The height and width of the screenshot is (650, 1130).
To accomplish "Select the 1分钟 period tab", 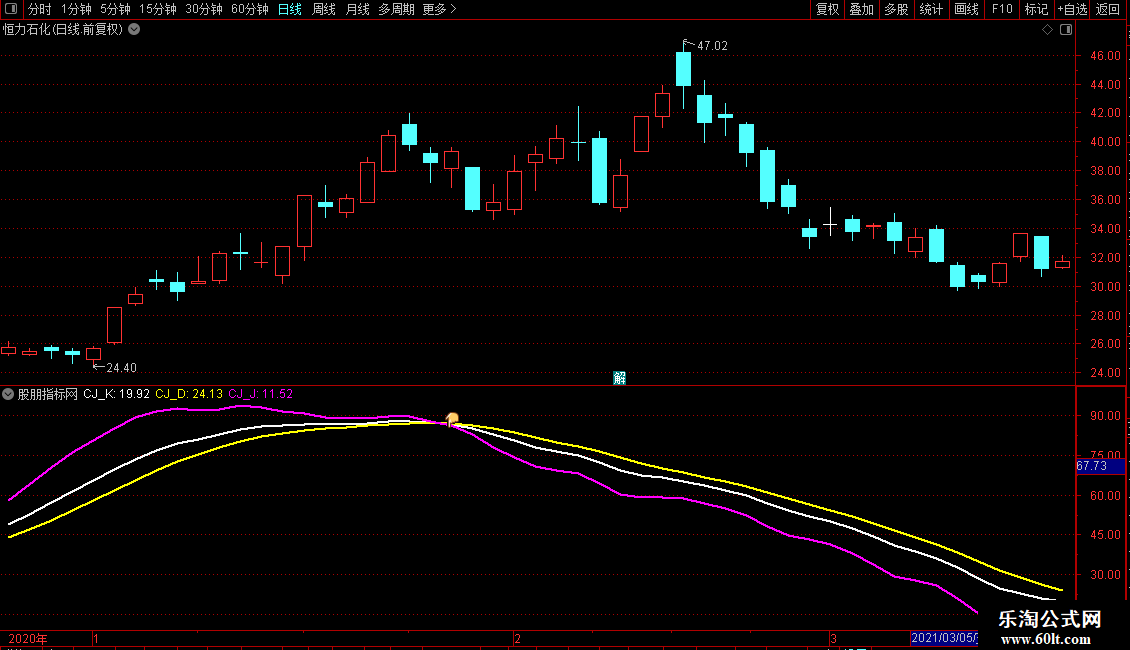I will (76, 9).
